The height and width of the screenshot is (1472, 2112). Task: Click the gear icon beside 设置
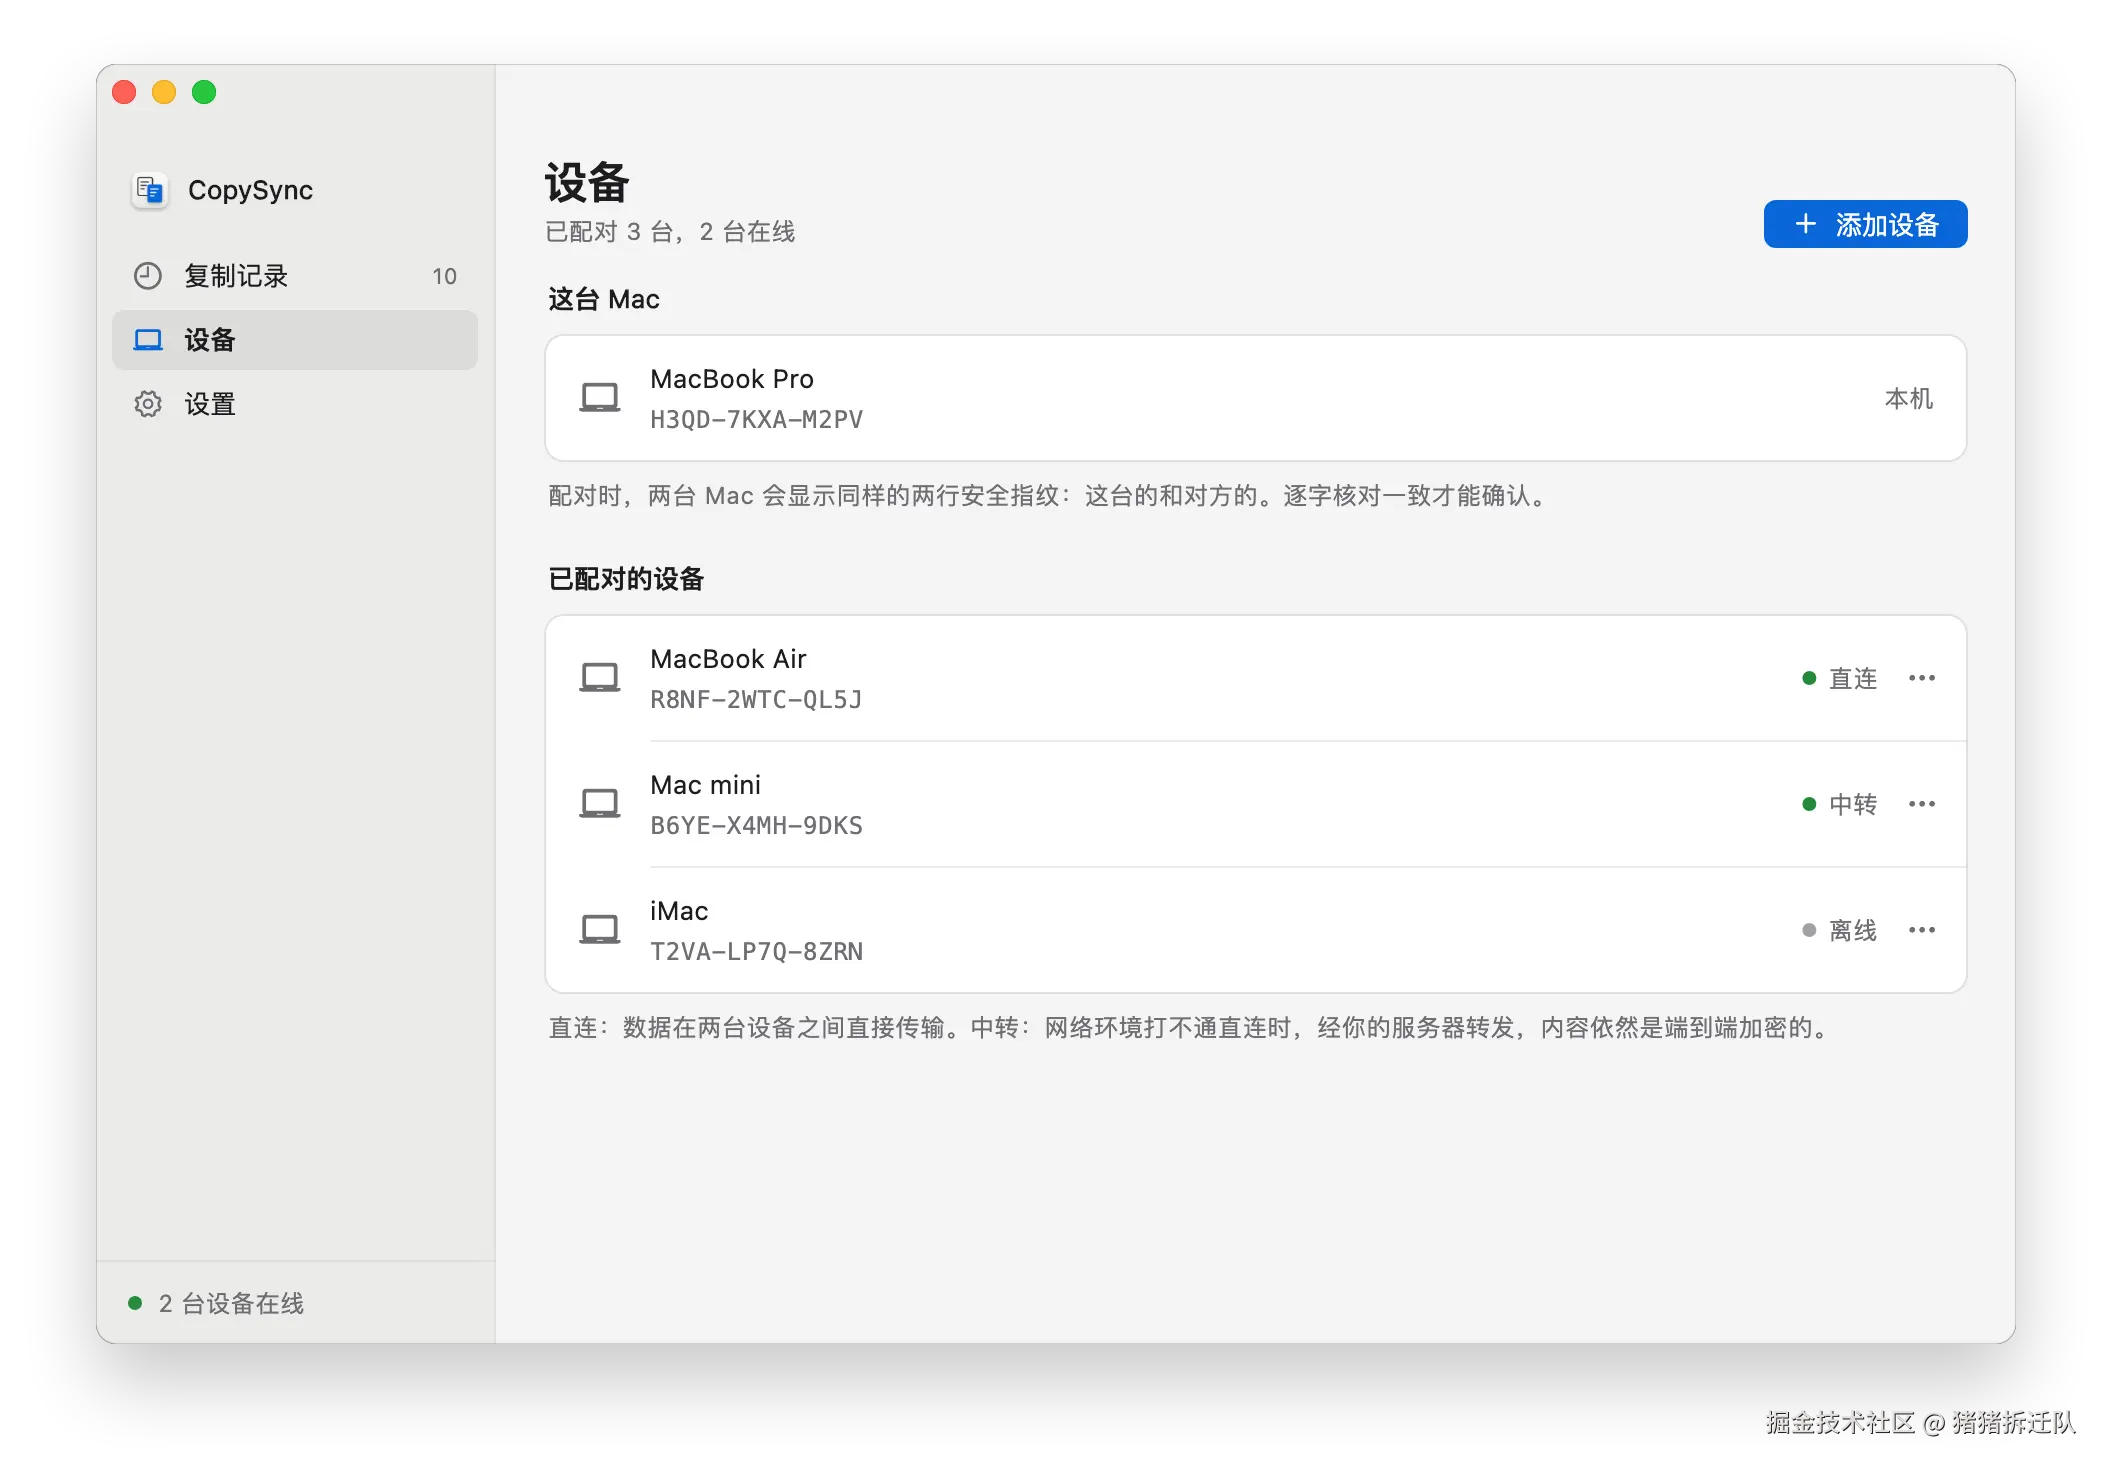point(148,404)
